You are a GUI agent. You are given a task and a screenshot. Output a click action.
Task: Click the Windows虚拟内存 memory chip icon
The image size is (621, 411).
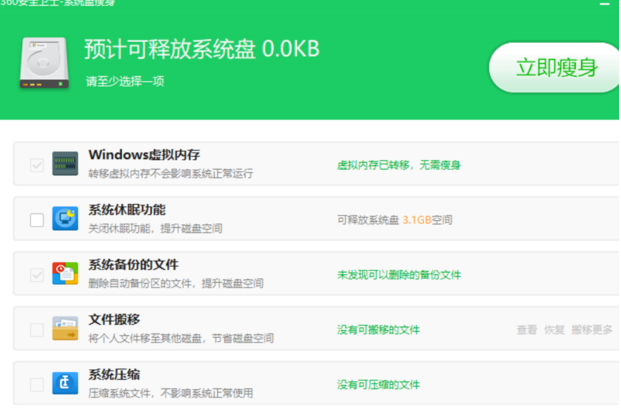click(65, 163)
